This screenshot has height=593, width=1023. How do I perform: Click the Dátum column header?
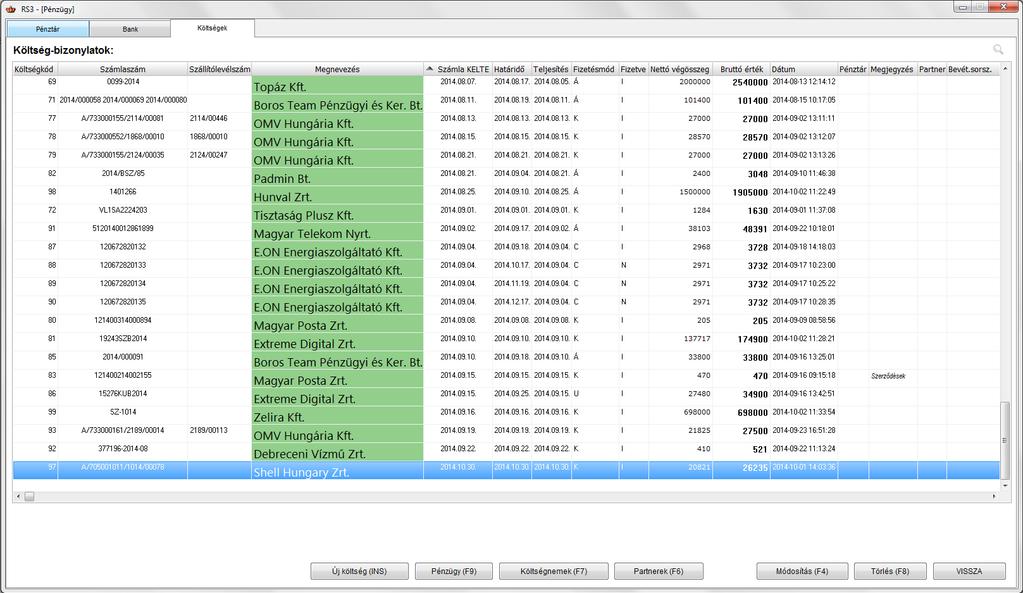click(x=804, y=69)
